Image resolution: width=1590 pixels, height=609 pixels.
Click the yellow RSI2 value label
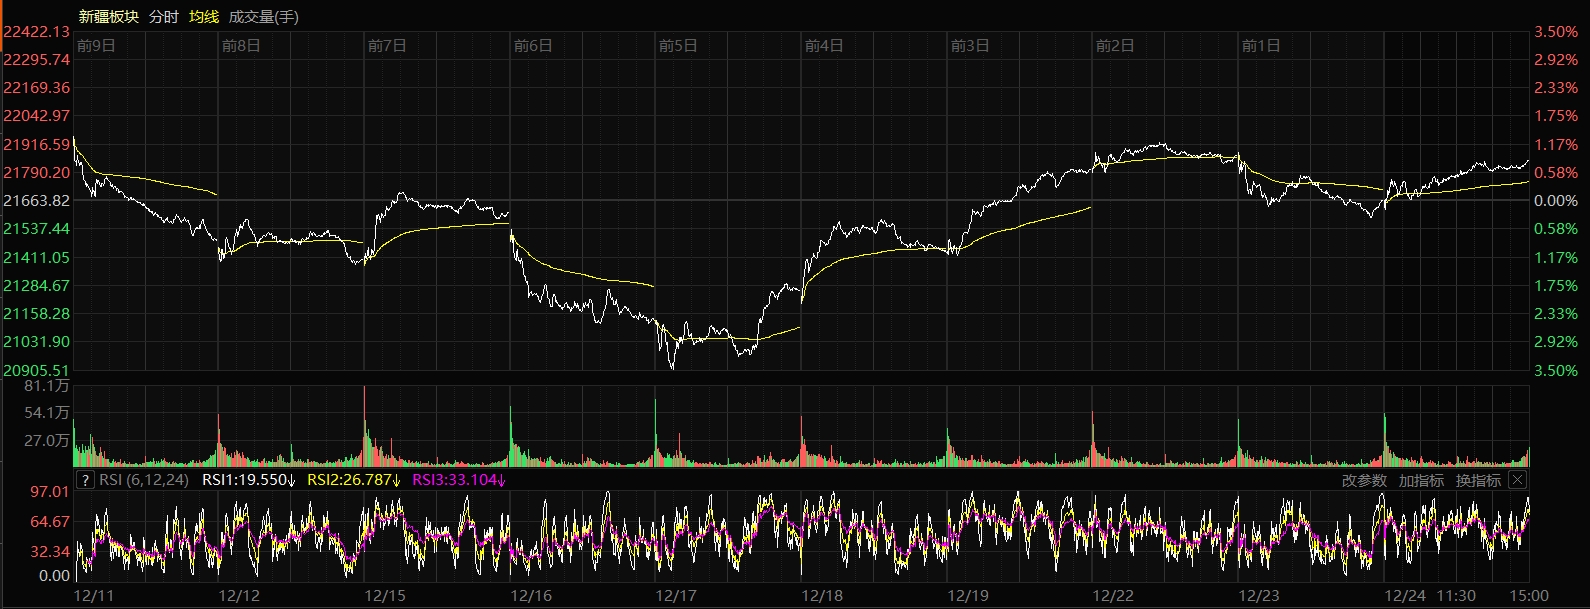click(353, 480)
